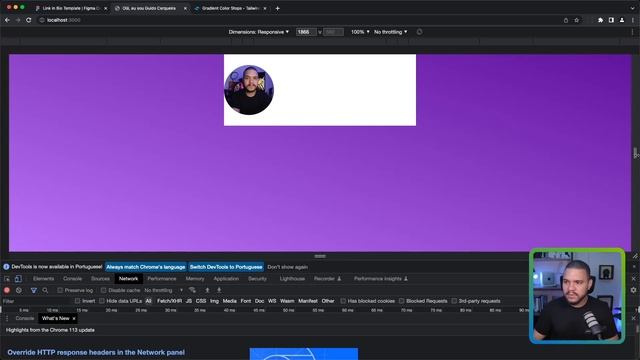
Task: Filter requests by Img
Action: 214,301
